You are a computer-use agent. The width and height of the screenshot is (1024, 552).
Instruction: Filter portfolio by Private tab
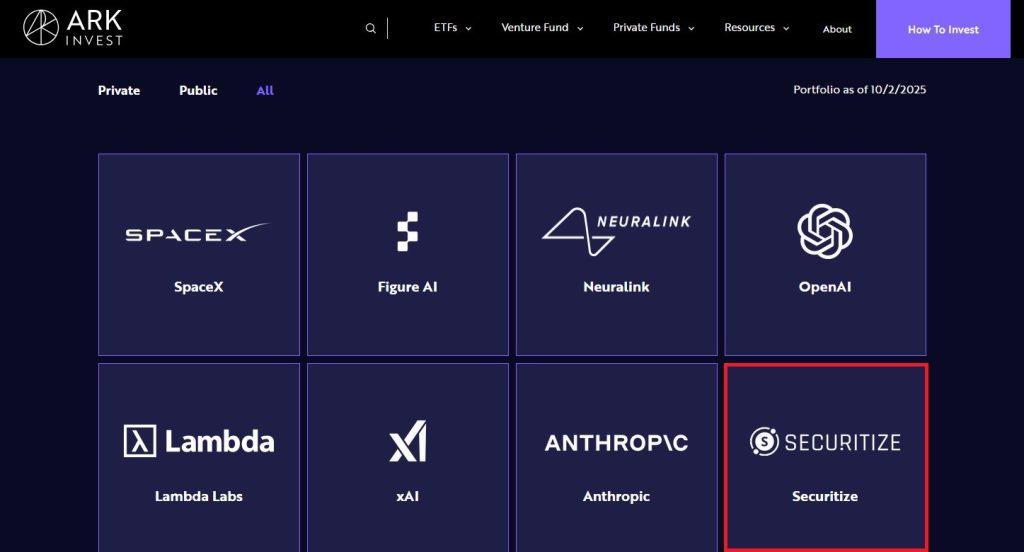(119, 90)
